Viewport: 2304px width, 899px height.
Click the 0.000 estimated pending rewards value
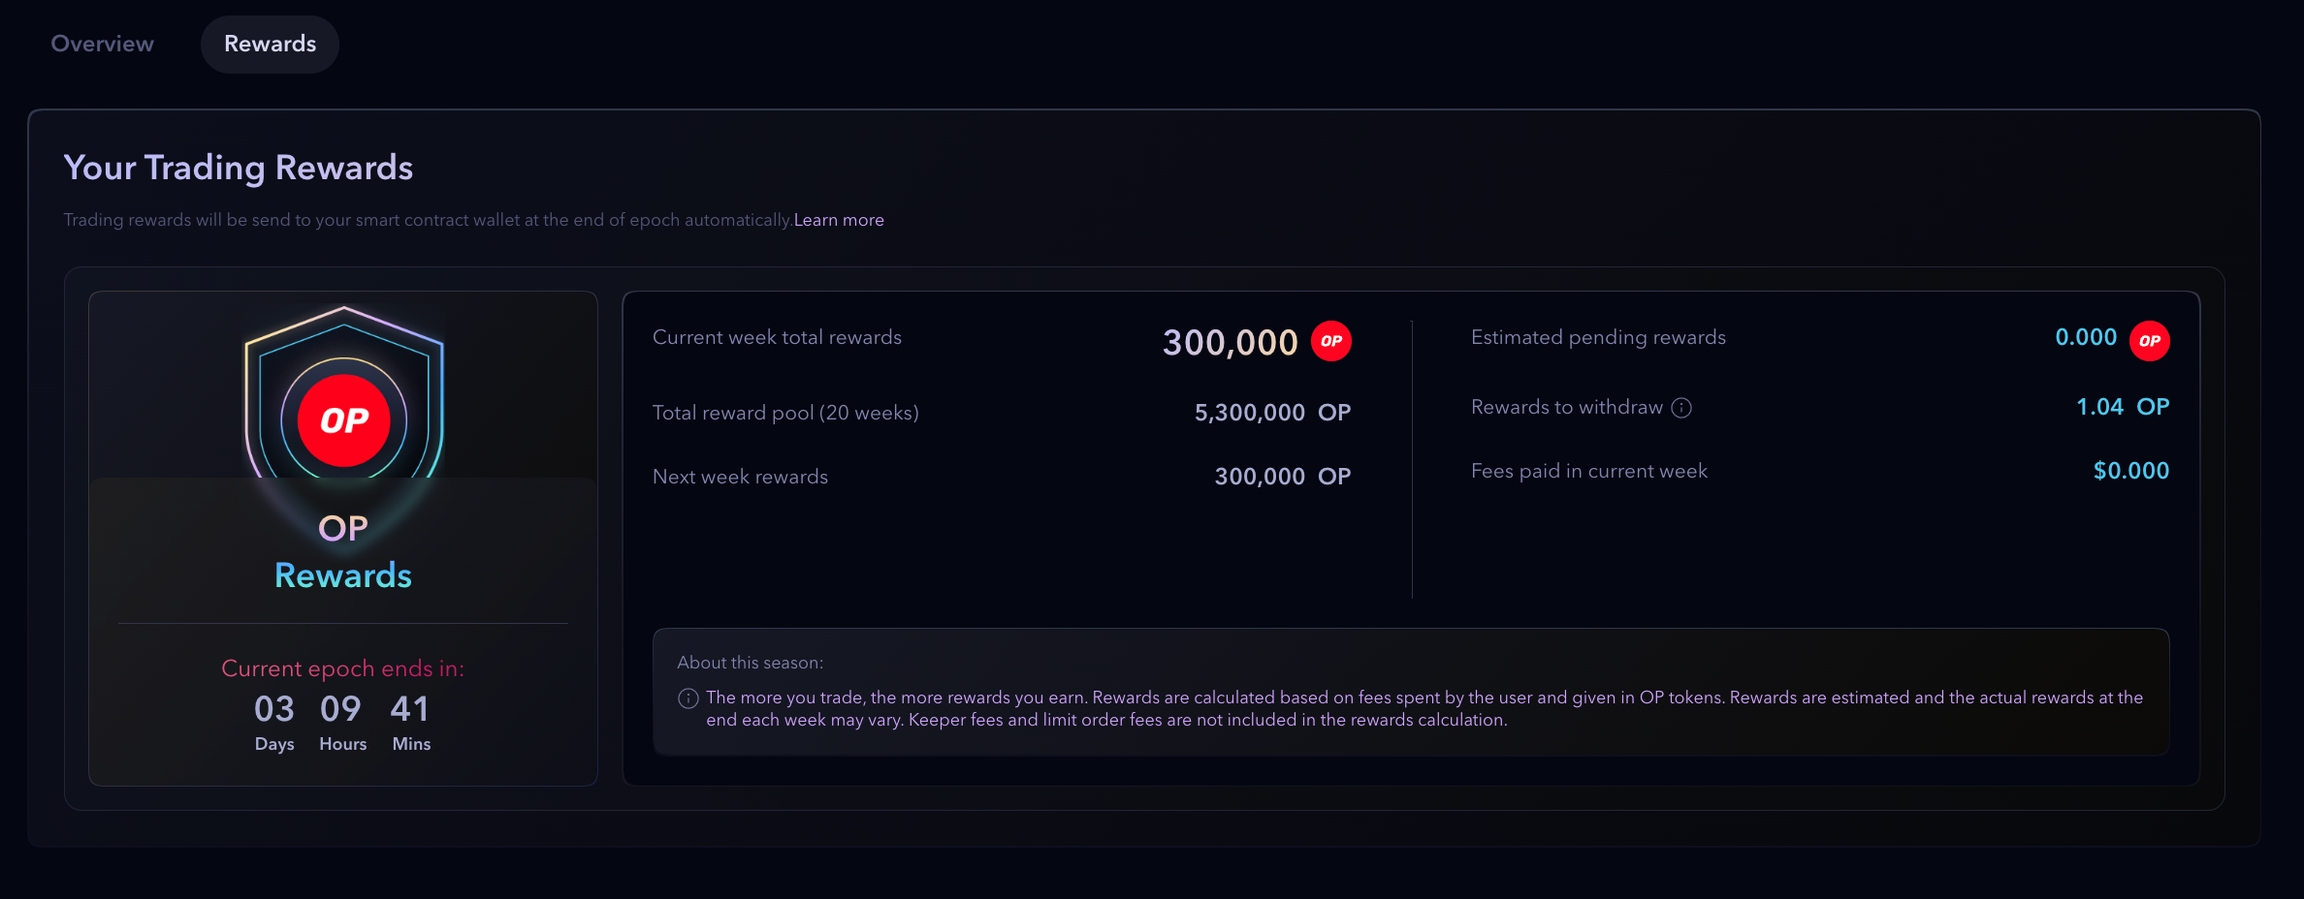(x=2085, y=338)
